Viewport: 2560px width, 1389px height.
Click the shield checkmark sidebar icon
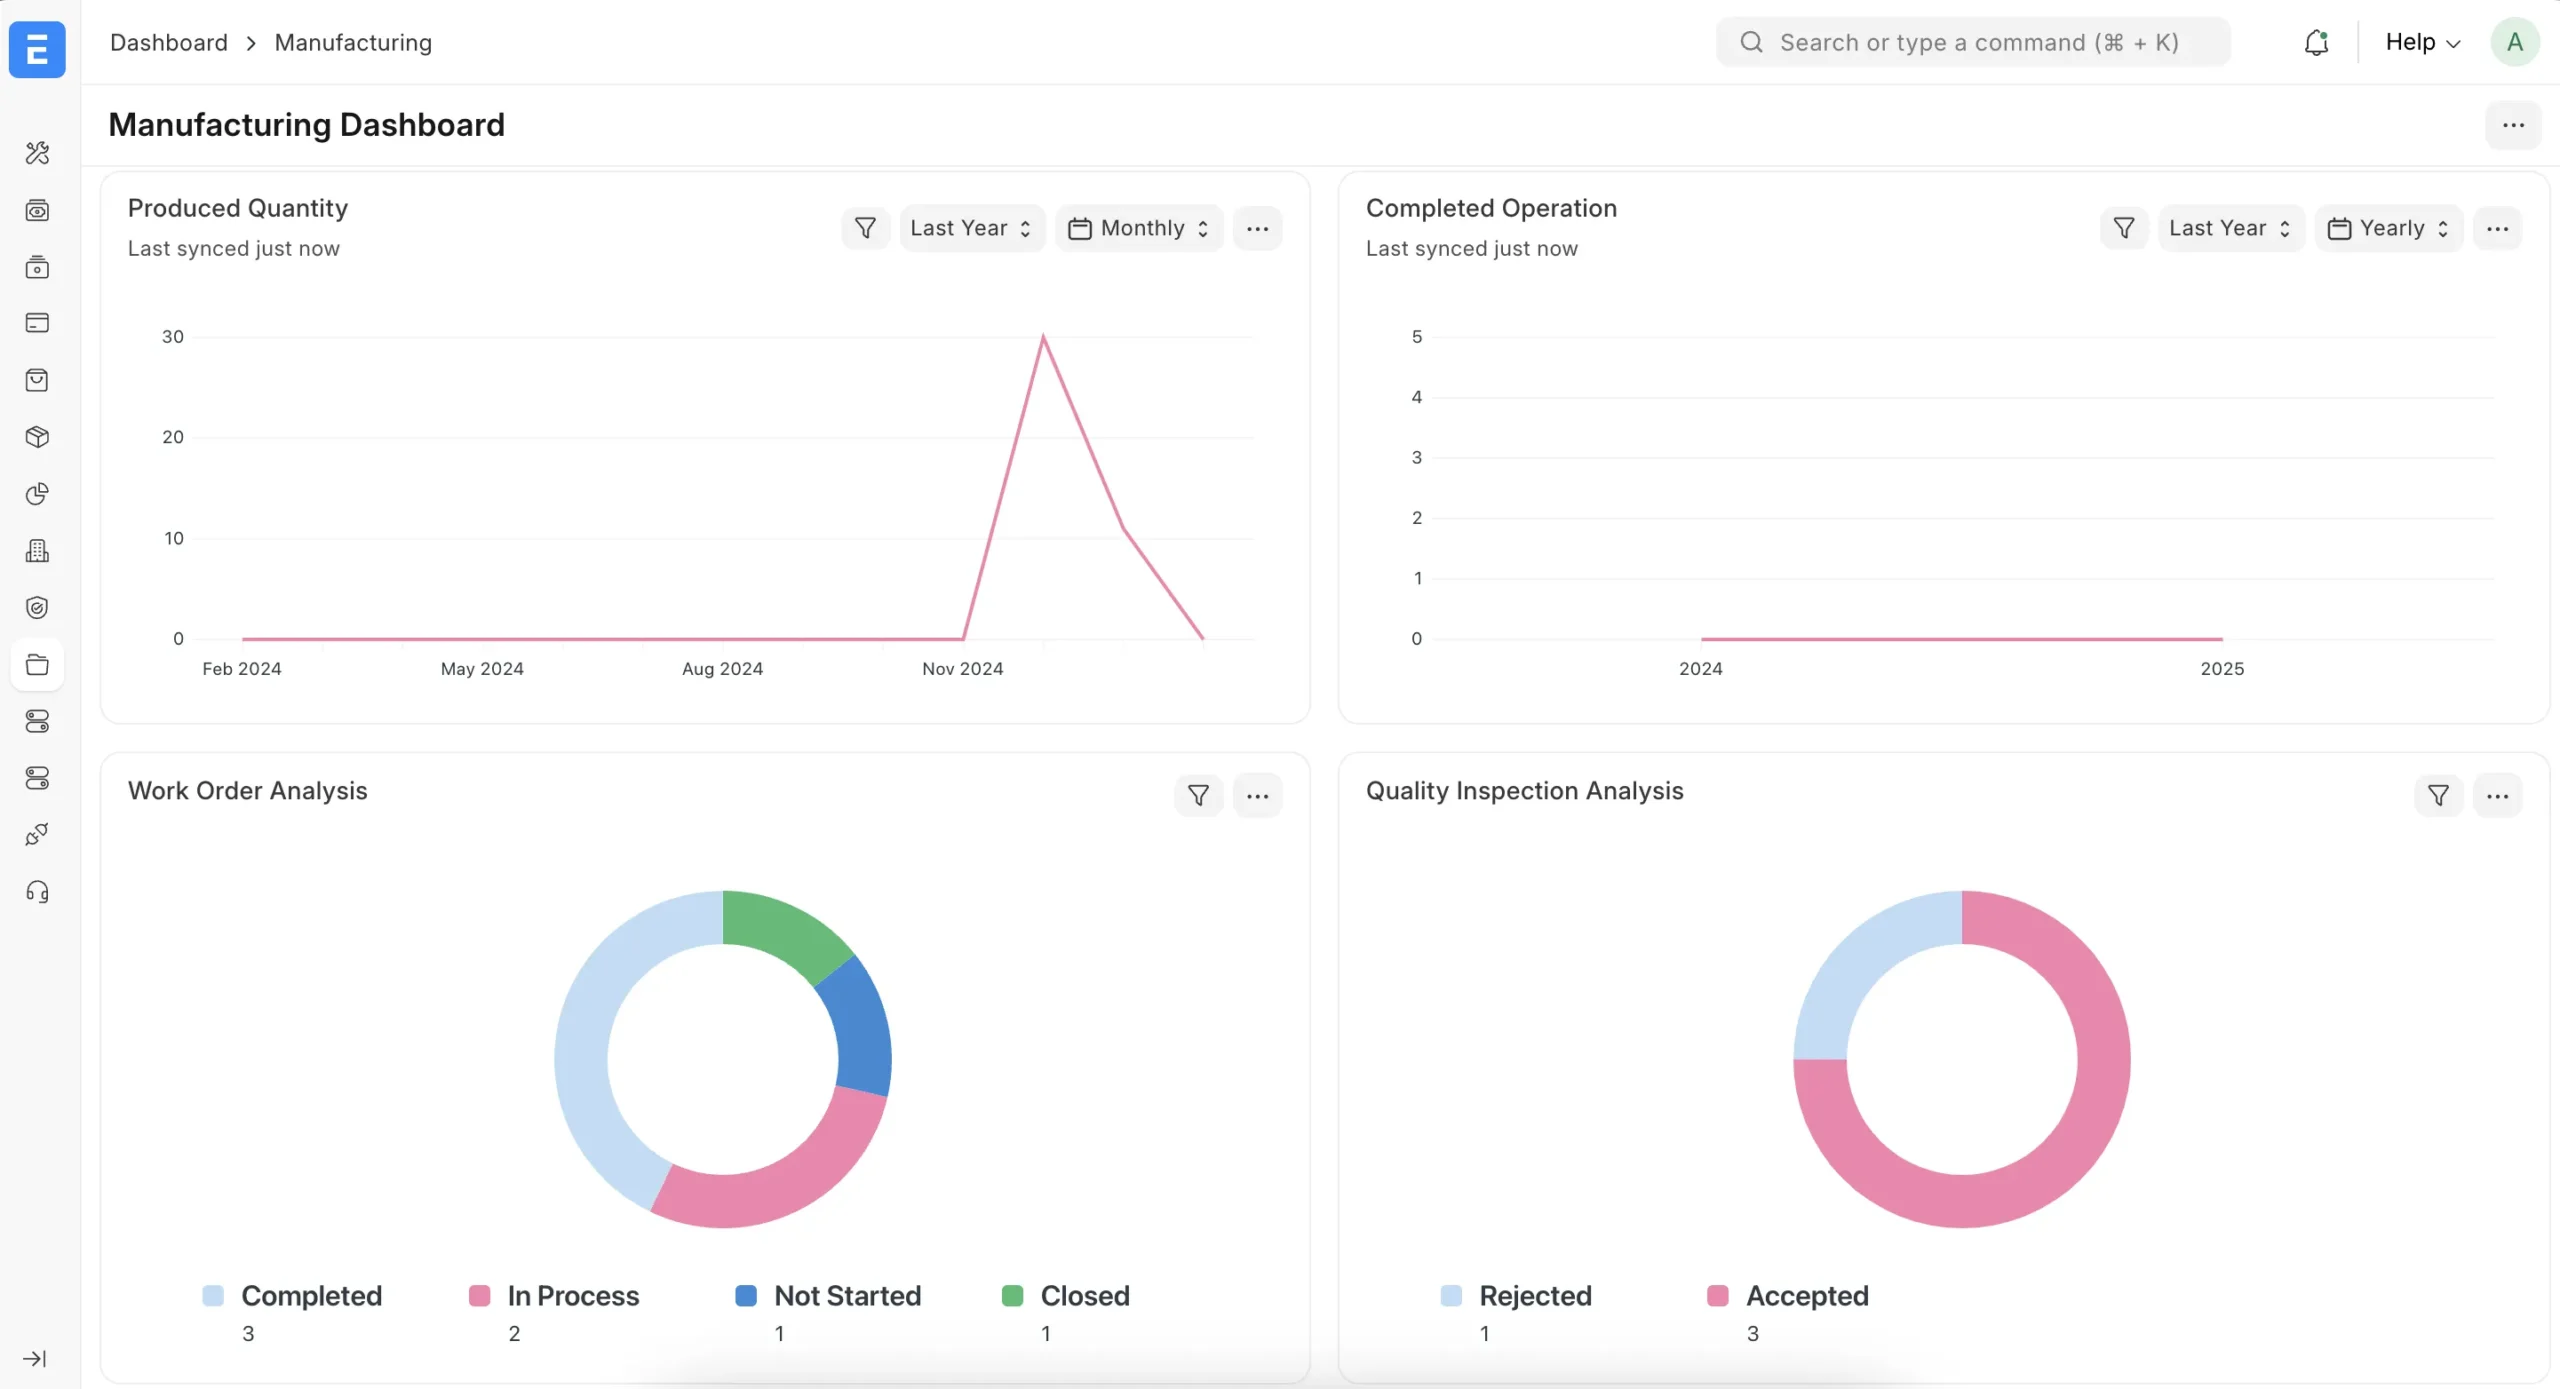point(37,608)
